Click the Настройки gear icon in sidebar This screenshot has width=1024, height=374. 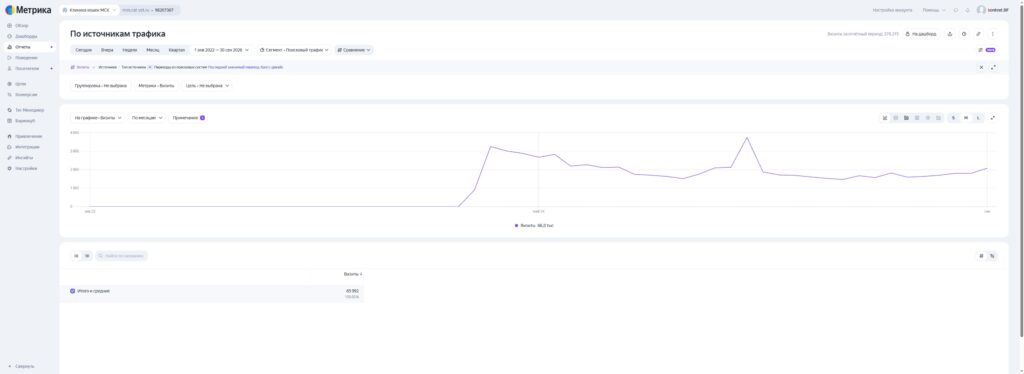click(x=10, y=168)
